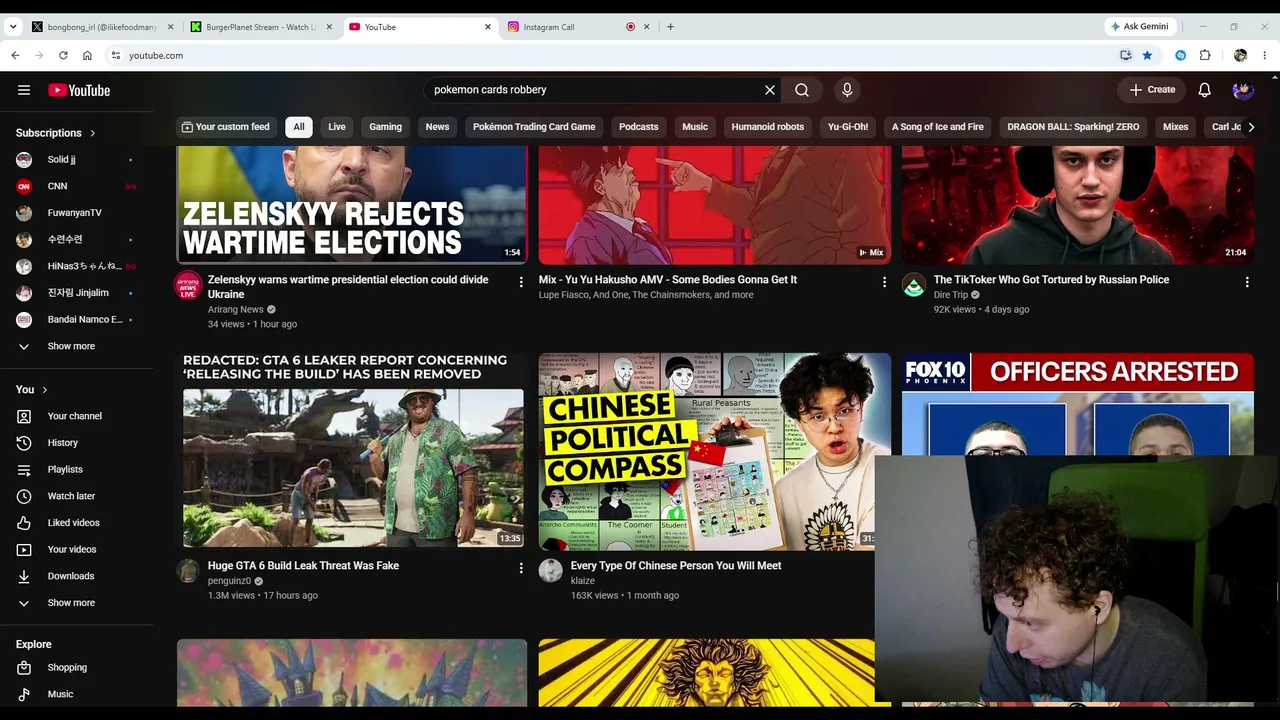Click the Create button
Image resolution: width=1280 pixels, height=720 pixels.
(1152, 90)
